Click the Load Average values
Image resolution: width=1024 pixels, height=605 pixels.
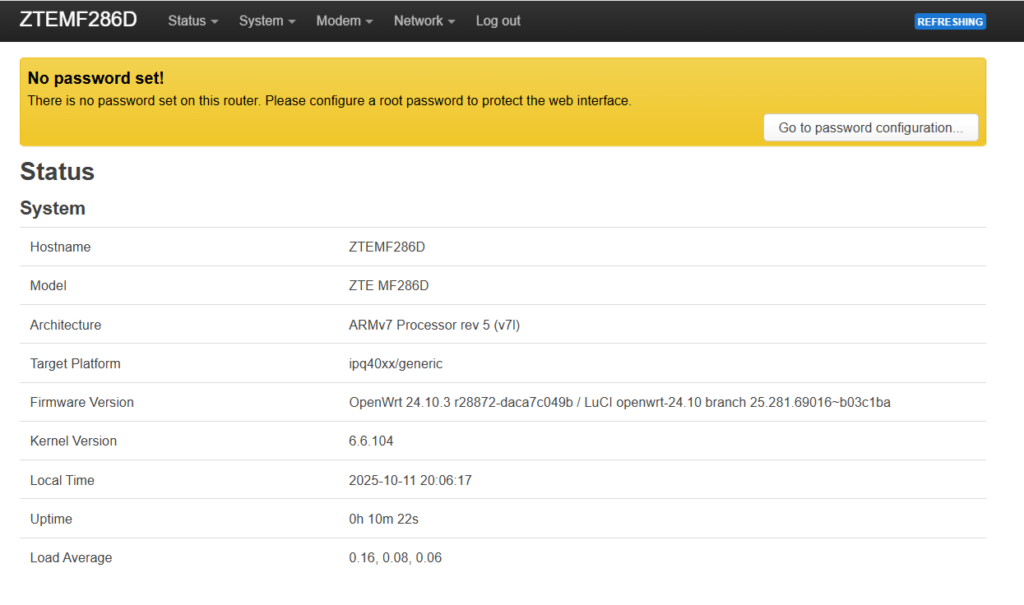click(394, 558)
